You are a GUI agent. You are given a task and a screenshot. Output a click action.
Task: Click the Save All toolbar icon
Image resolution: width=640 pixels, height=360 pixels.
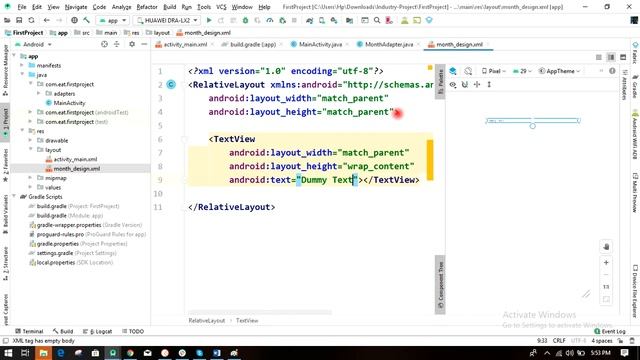click(x=19, y=20)
